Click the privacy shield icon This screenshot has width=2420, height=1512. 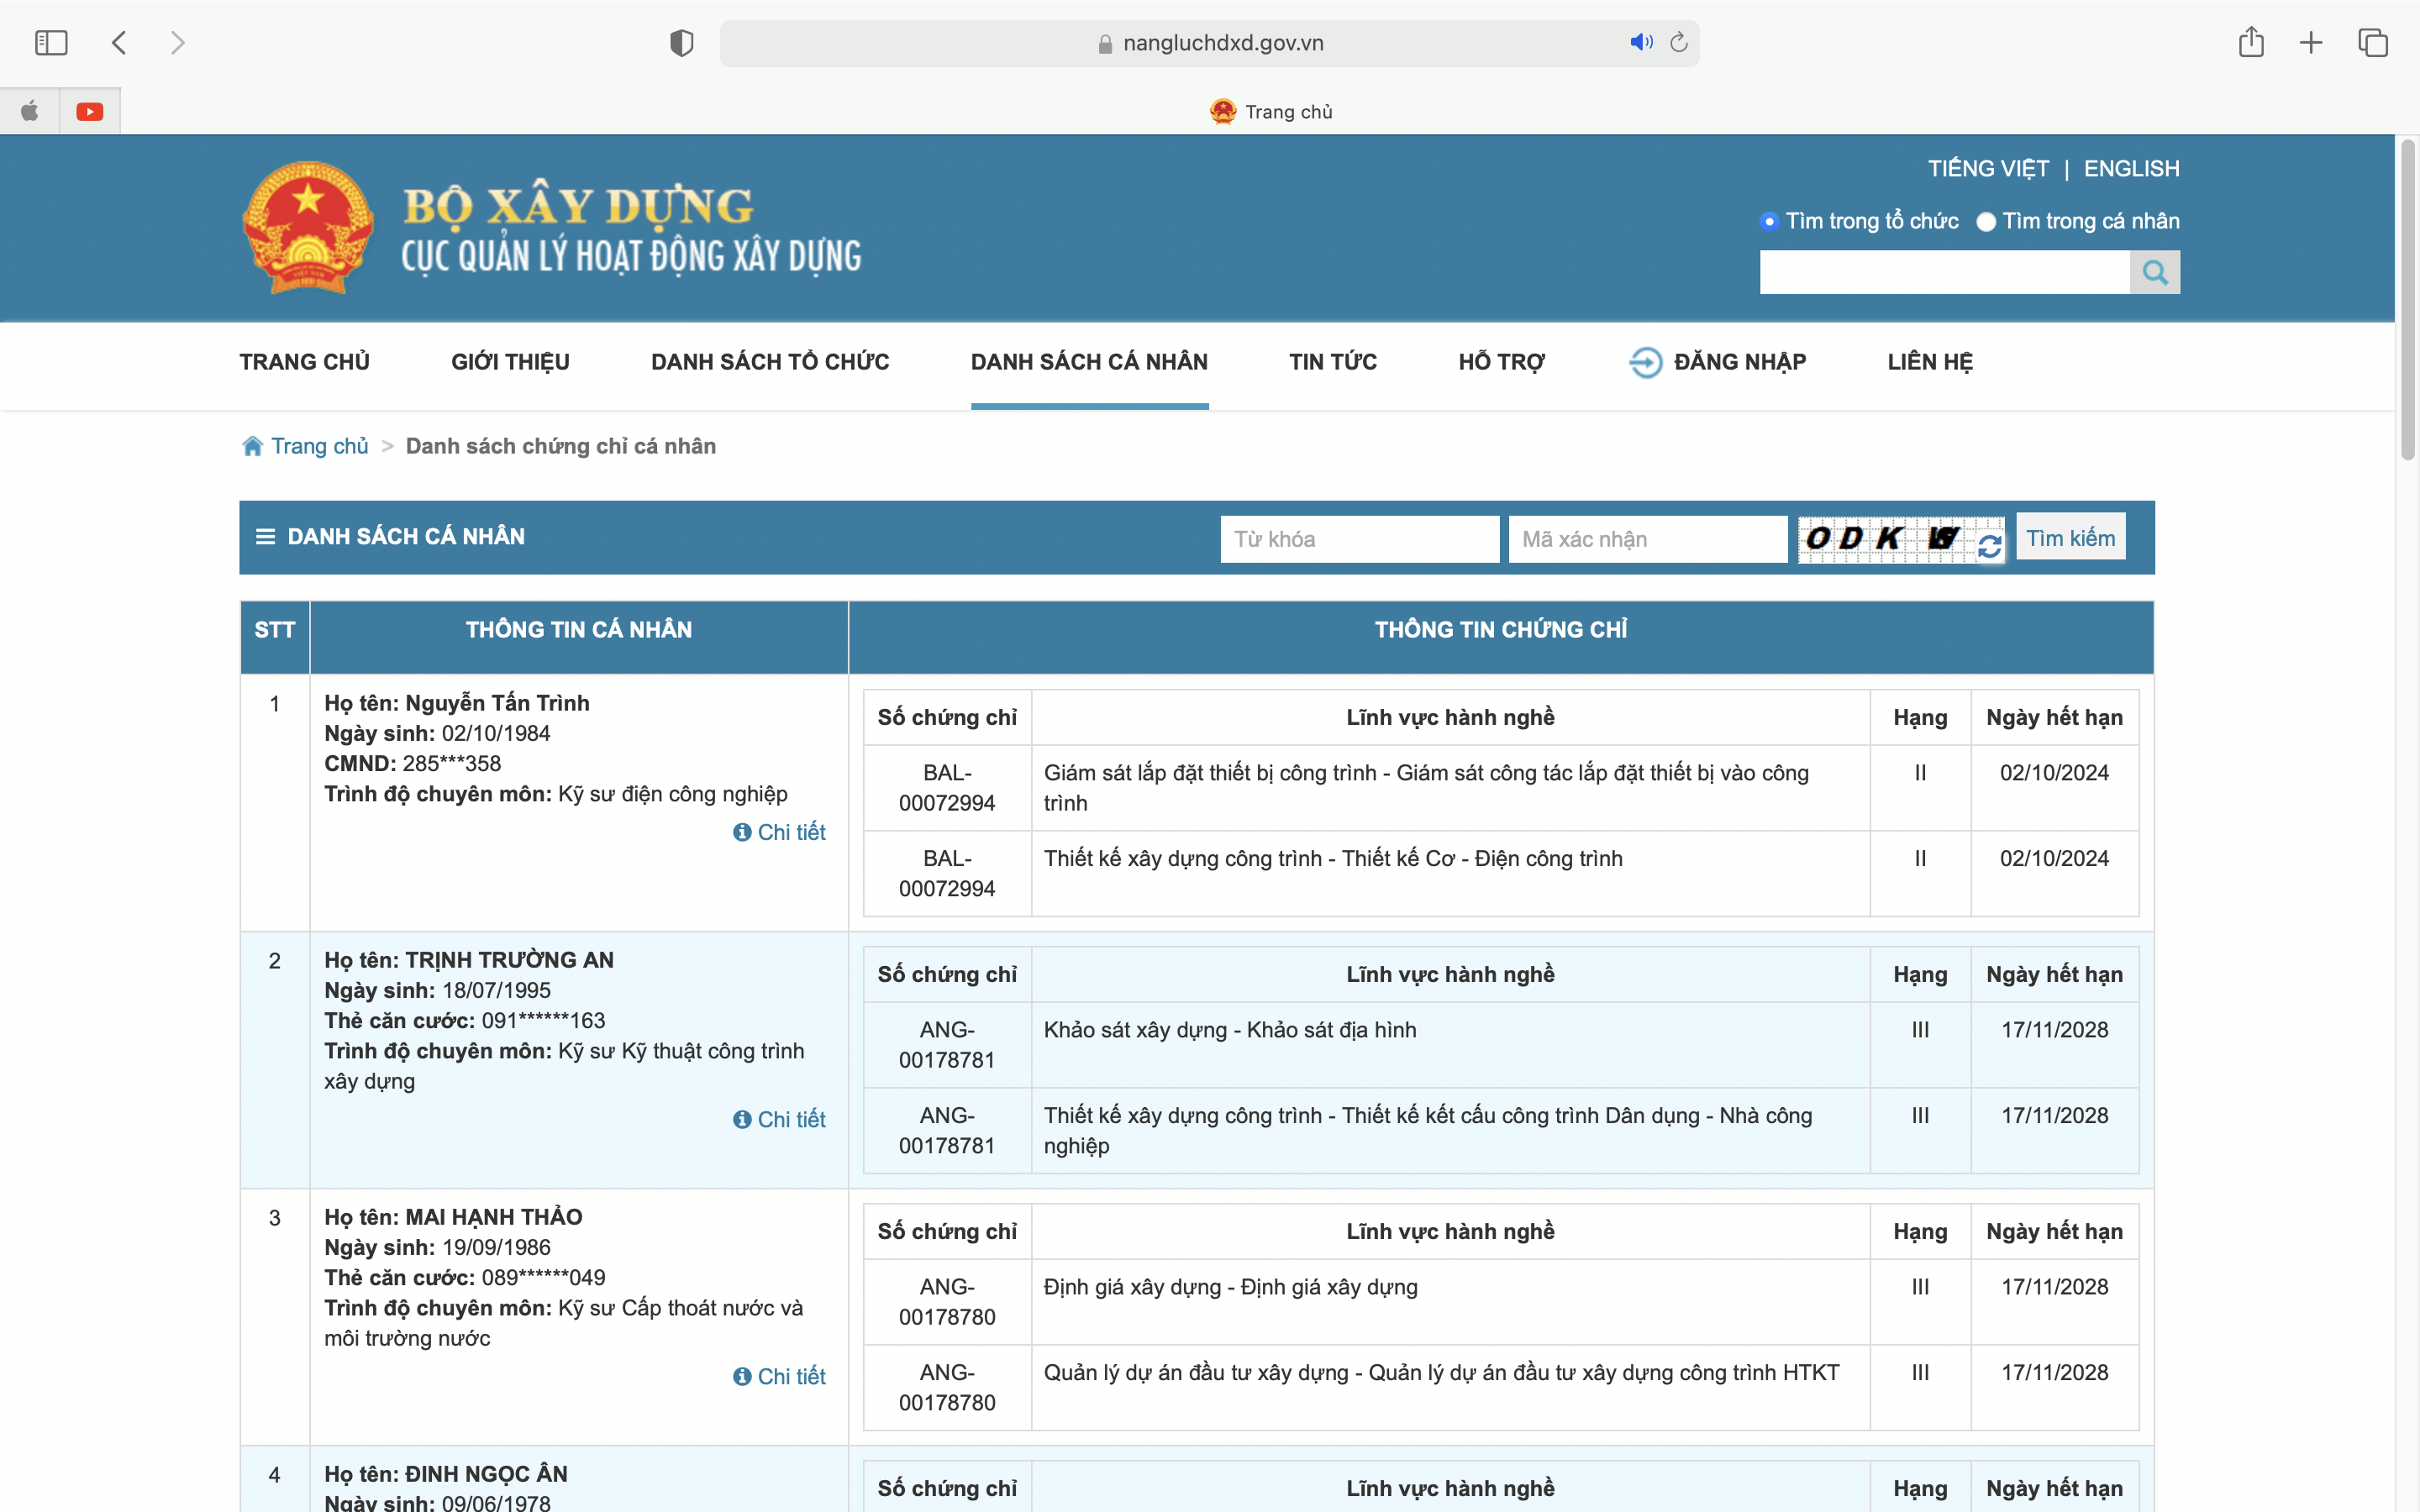coord(681,43)
